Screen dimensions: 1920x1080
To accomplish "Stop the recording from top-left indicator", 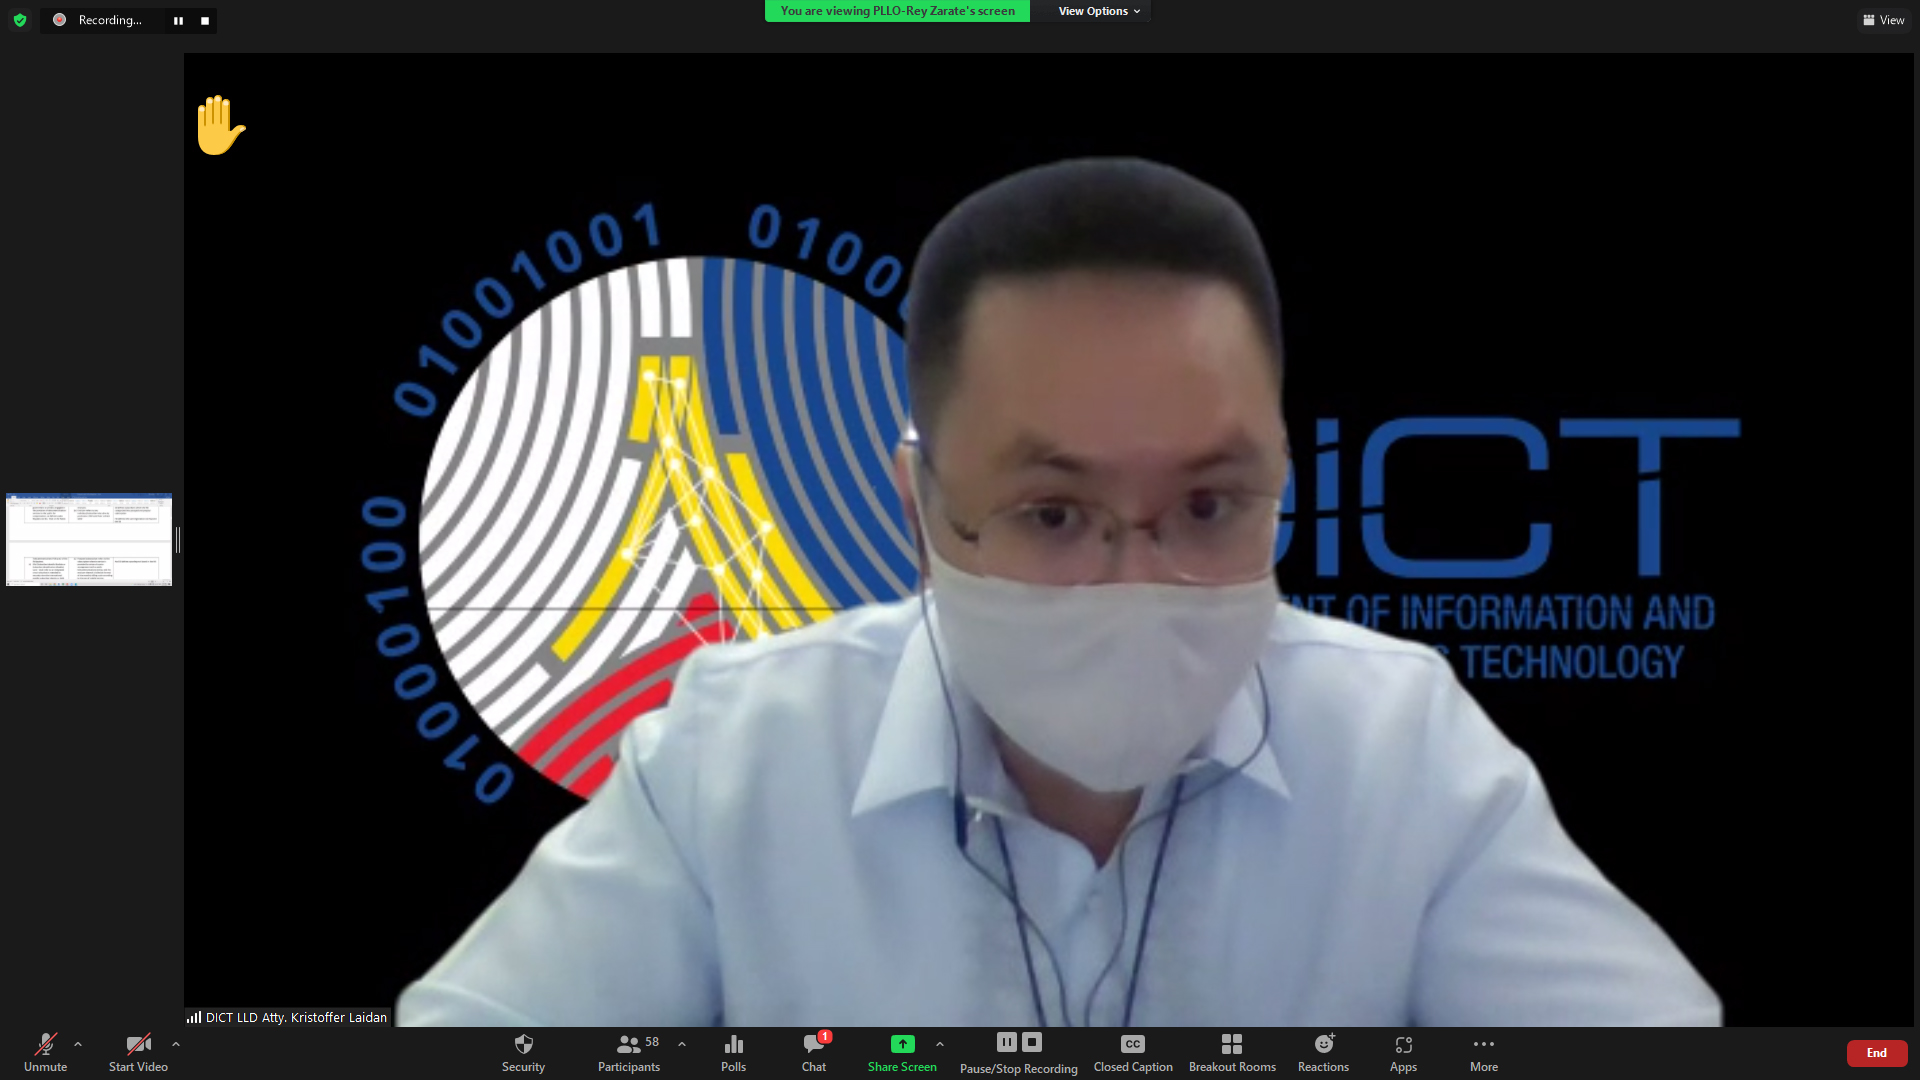I will pyautogui.click(x=205, y=20).
